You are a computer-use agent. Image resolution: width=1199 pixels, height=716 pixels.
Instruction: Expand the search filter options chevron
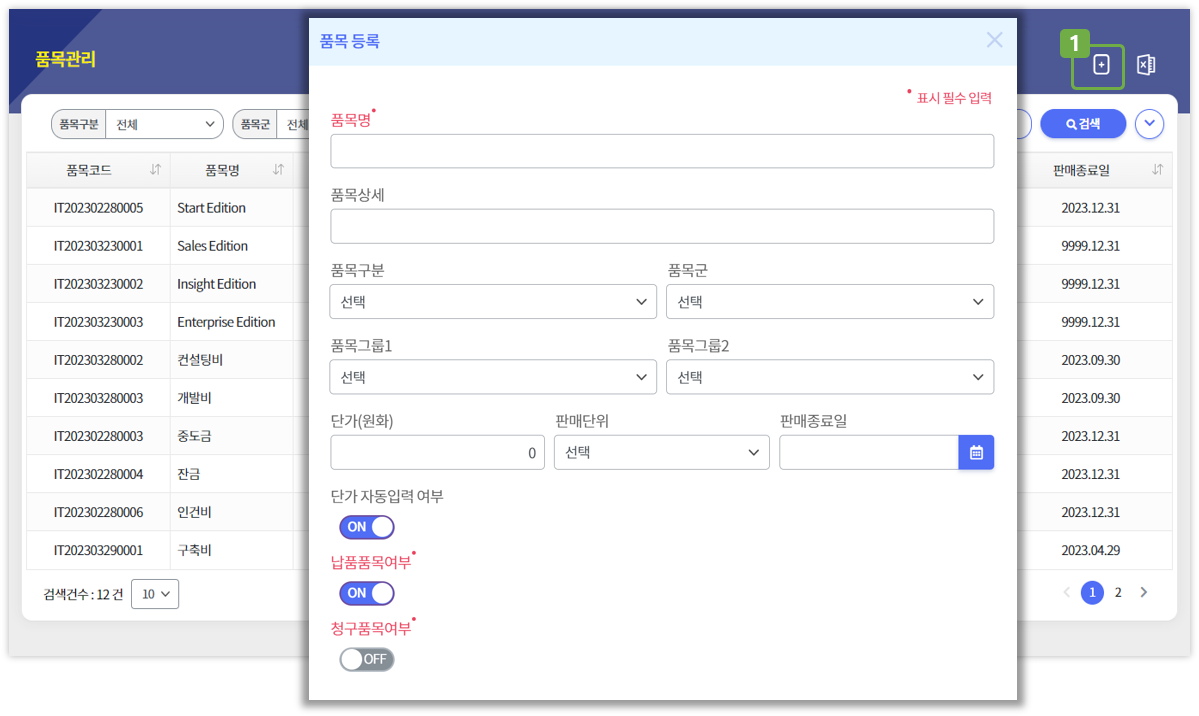click(x=1149, y=124)
